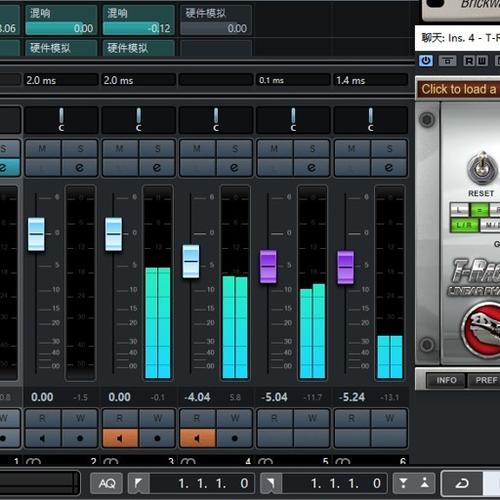Select L/R mode button in T-RackS
The width and height of the screenshot is (500, 500).
click(x=464, y=226)
